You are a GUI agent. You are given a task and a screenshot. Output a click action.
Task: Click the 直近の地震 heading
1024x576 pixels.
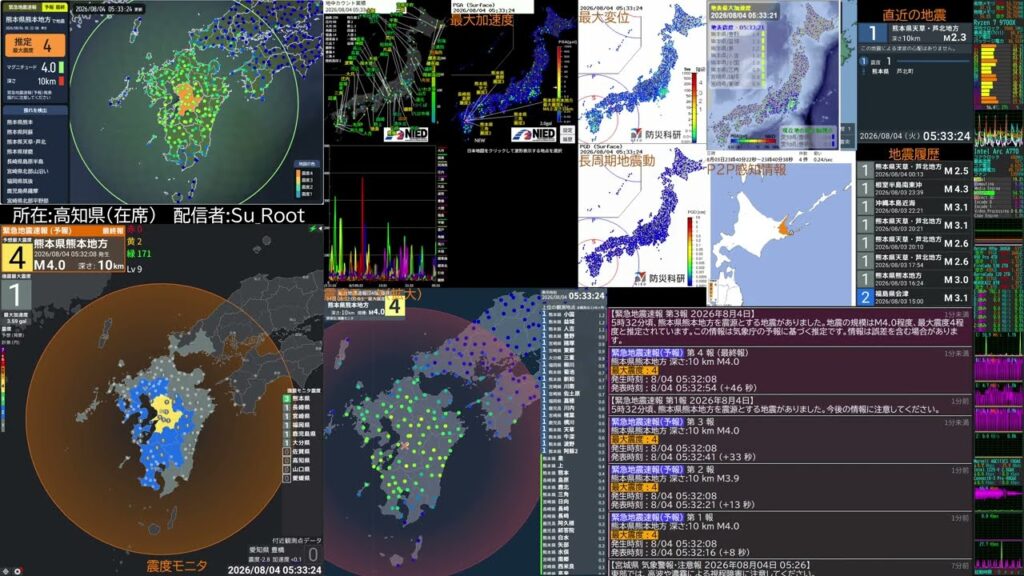tap(914, 14)
